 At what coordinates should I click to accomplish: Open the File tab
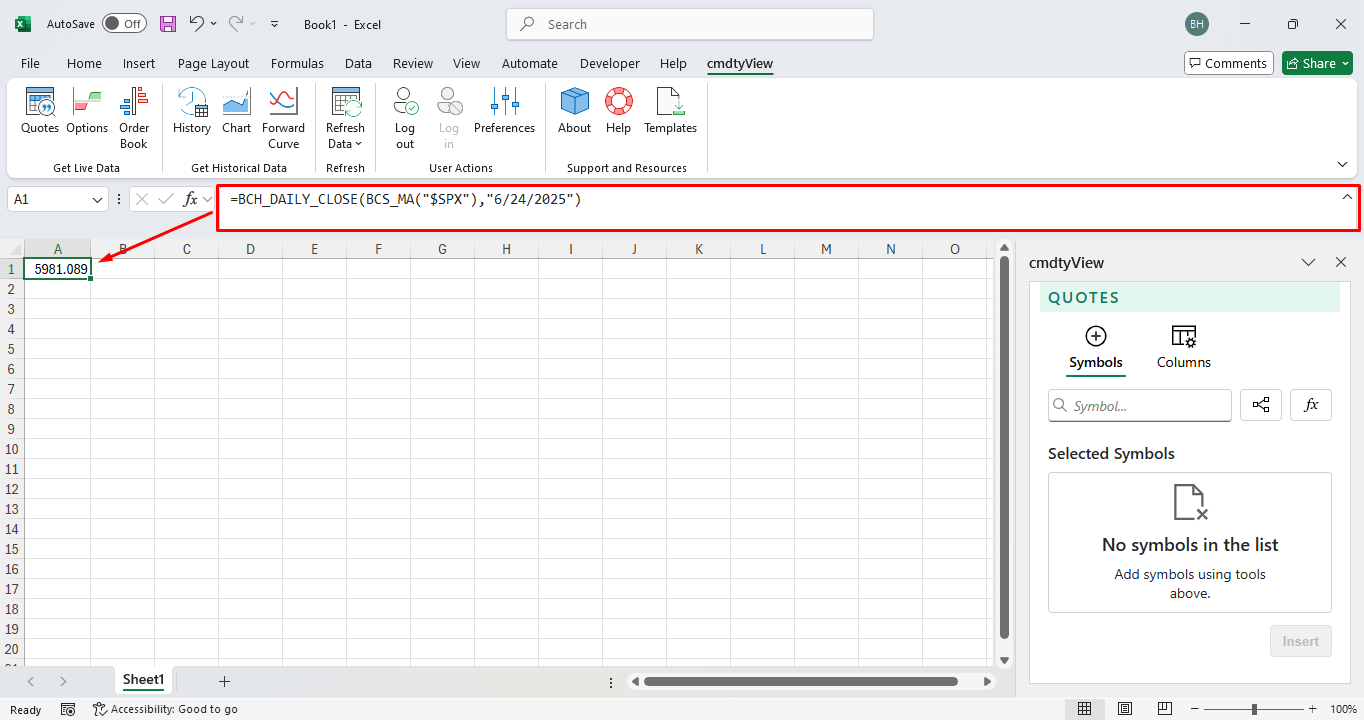point(30,63)
